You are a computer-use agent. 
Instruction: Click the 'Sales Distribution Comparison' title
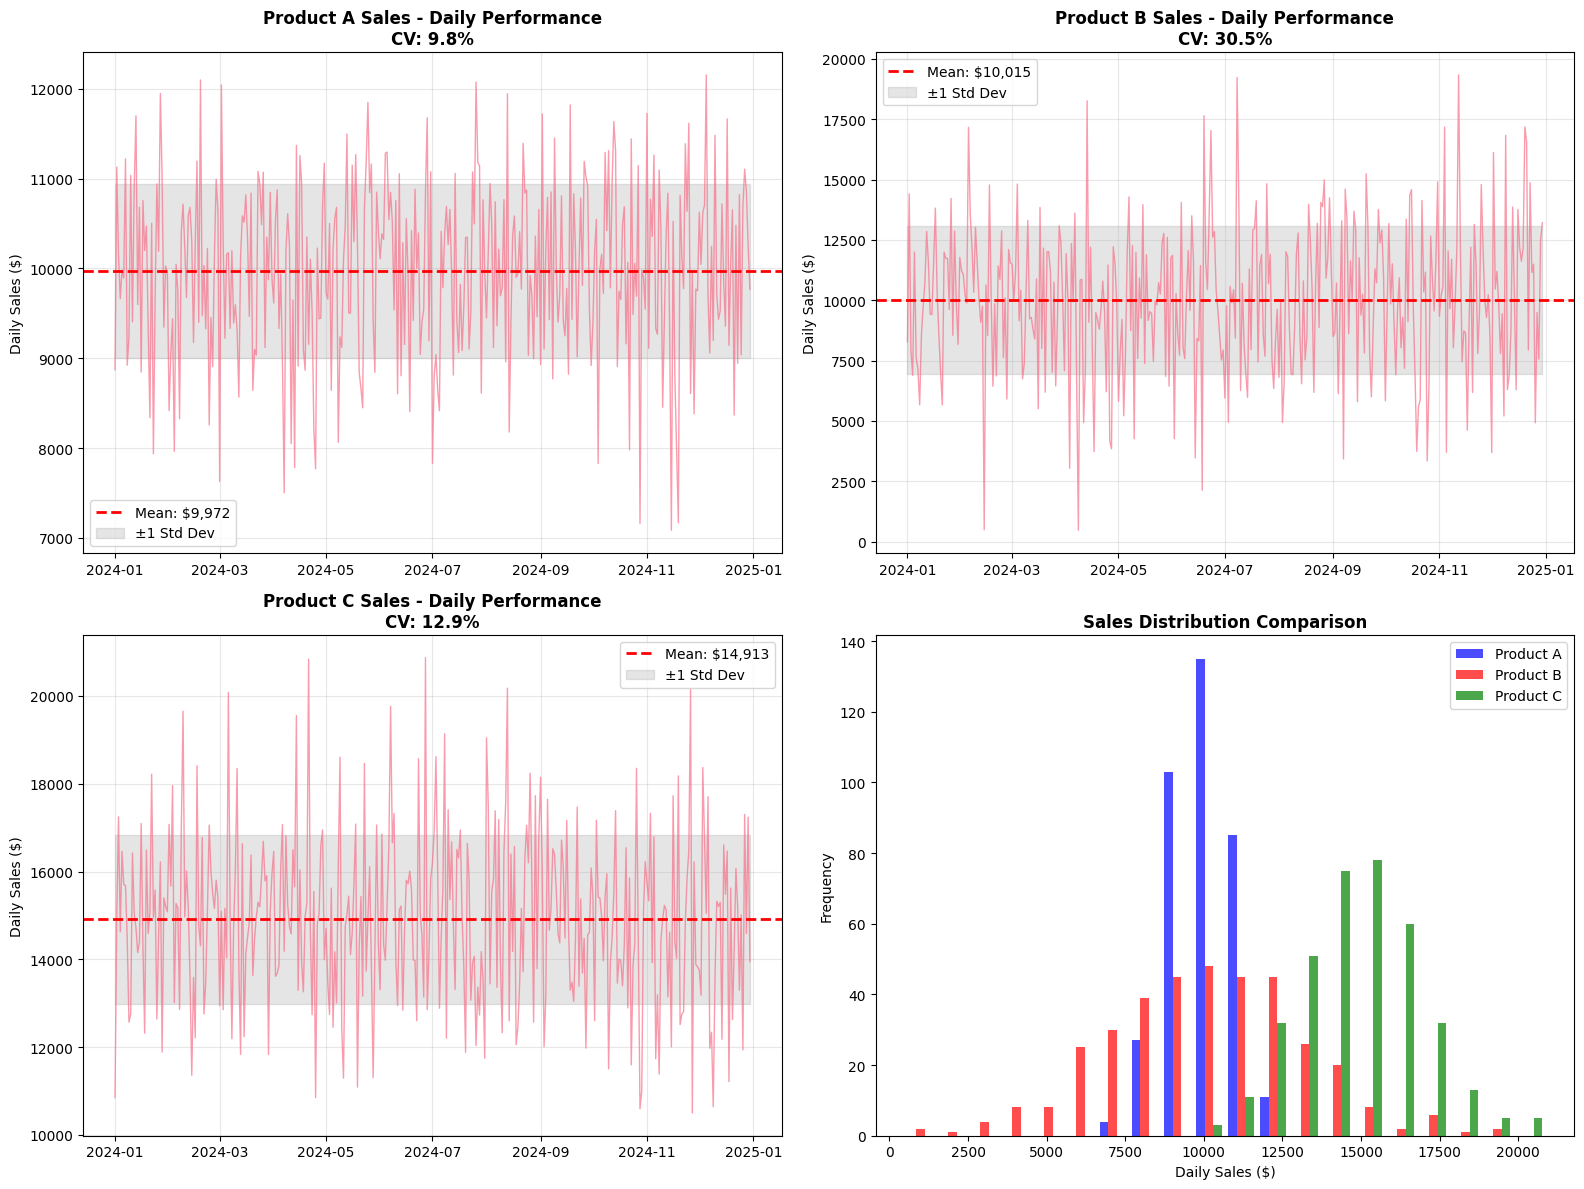1224,622
